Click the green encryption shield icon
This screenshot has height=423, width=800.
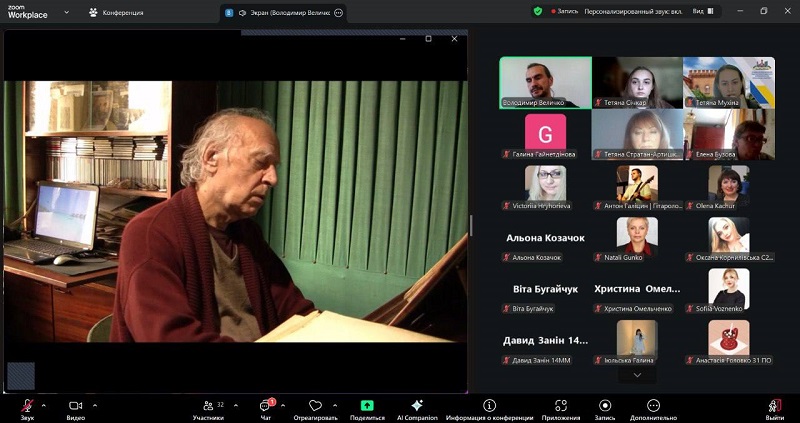pos(538,12)
